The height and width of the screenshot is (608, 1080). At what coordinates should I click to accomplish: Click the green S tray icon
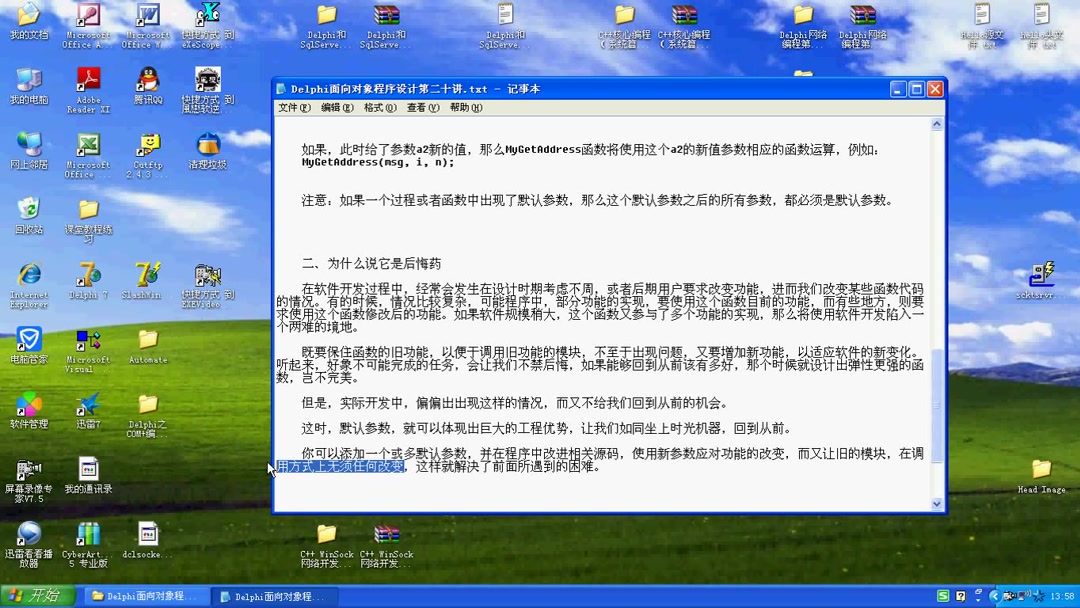(944, 594)
